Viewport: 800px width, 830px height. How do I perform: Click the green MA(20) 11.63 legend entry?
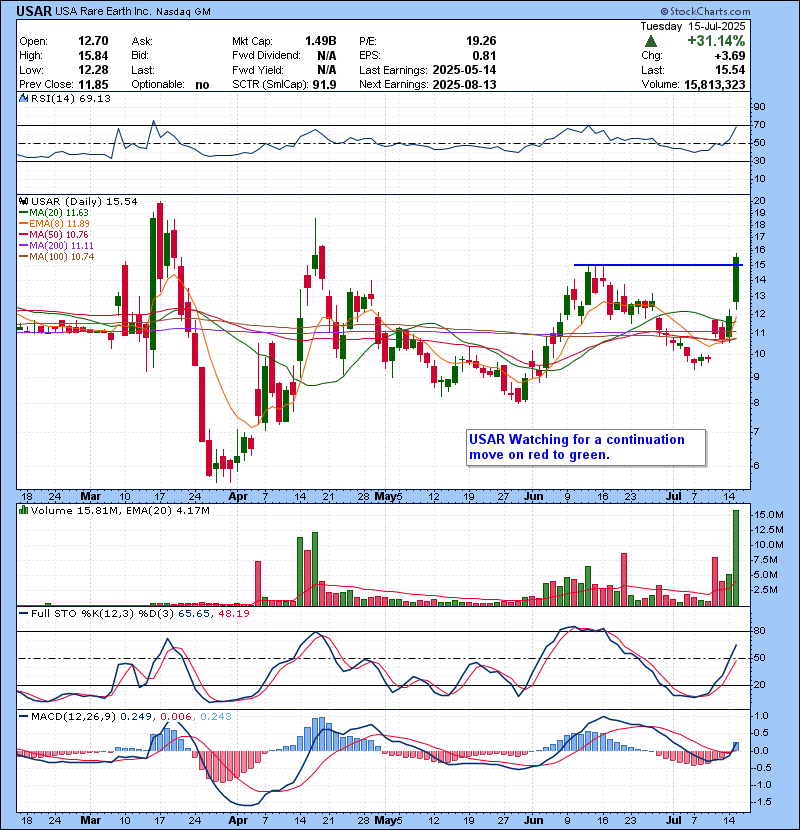click(54, 213)
